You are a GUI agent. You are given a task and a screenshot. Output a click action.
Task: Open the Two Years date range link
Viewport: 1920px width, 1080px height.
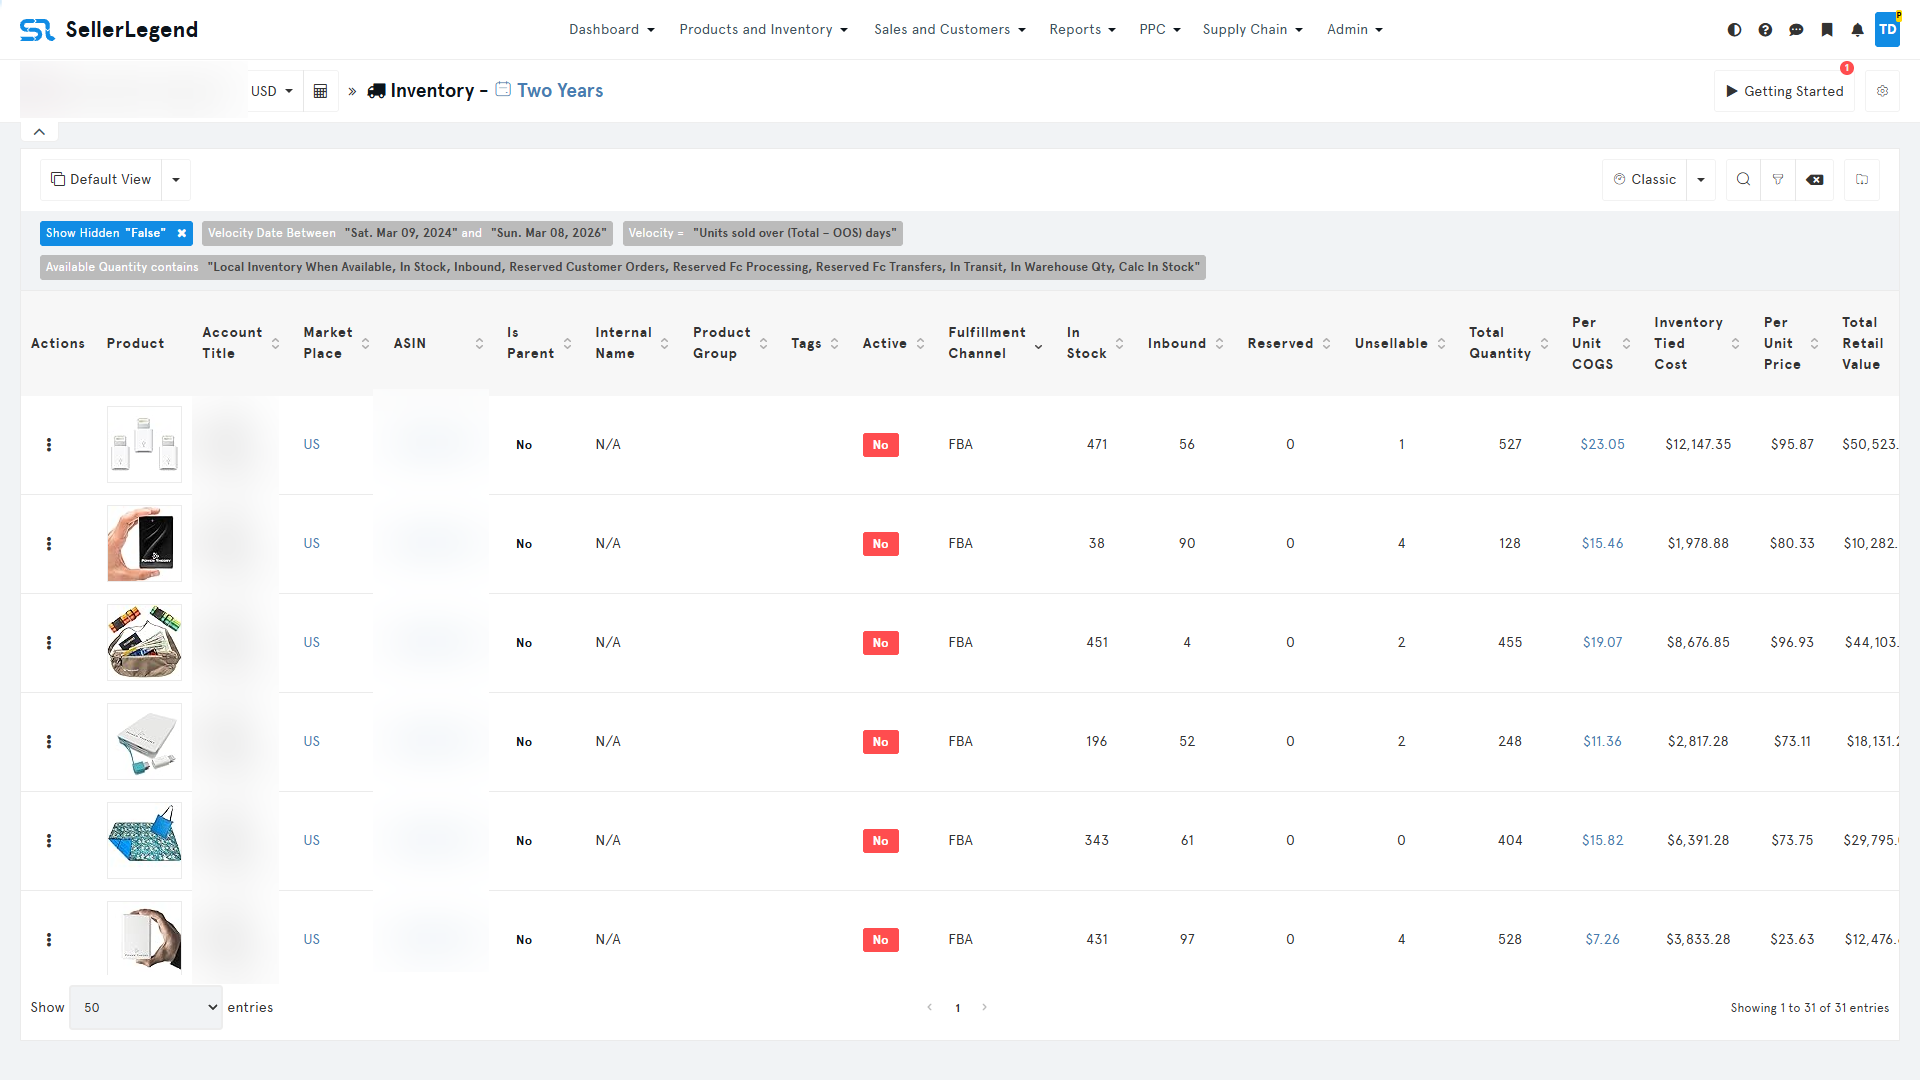pyautogui.click(x=560, y=90)
